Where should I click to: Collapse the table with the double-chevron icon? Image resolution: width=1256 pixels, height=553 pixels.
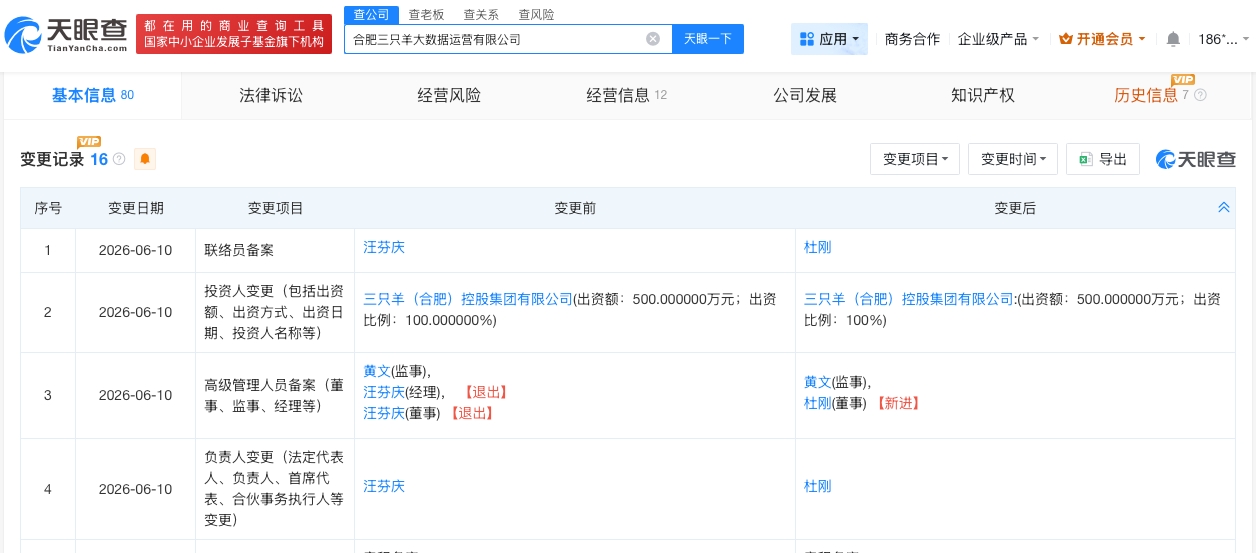[x=1223, y=207]
